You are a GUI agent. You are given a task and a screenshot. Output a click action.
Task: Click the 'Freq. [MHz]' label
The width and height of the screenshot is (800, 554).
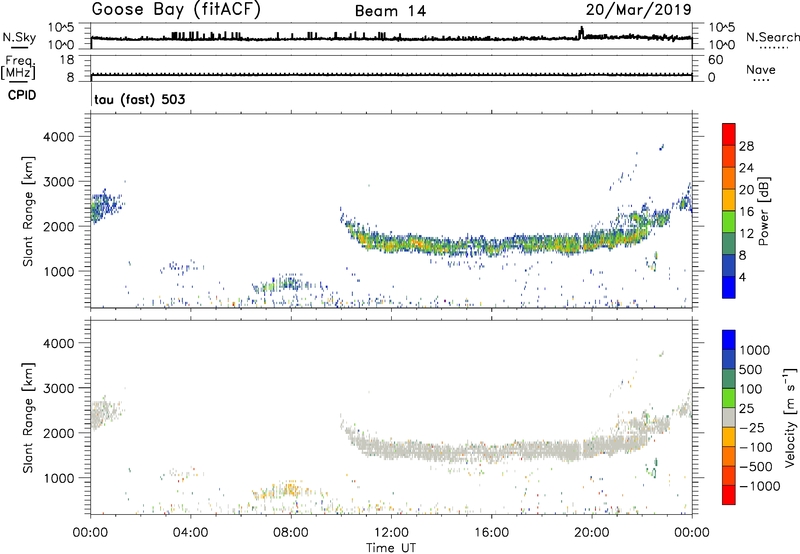(x=18, y=67)
